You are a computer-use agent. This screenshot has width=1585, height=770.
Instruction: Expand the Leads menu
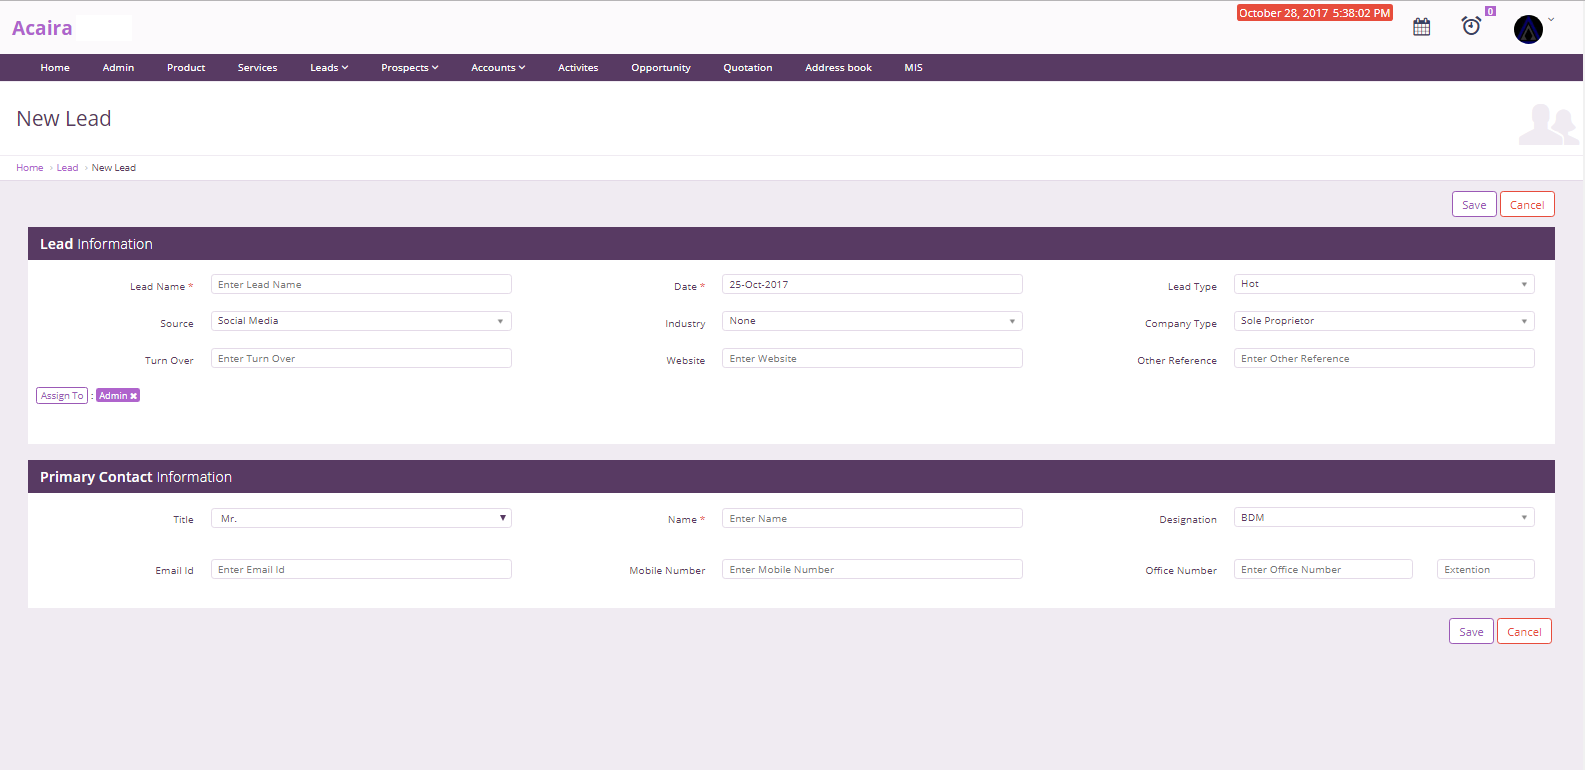[329, 68]
